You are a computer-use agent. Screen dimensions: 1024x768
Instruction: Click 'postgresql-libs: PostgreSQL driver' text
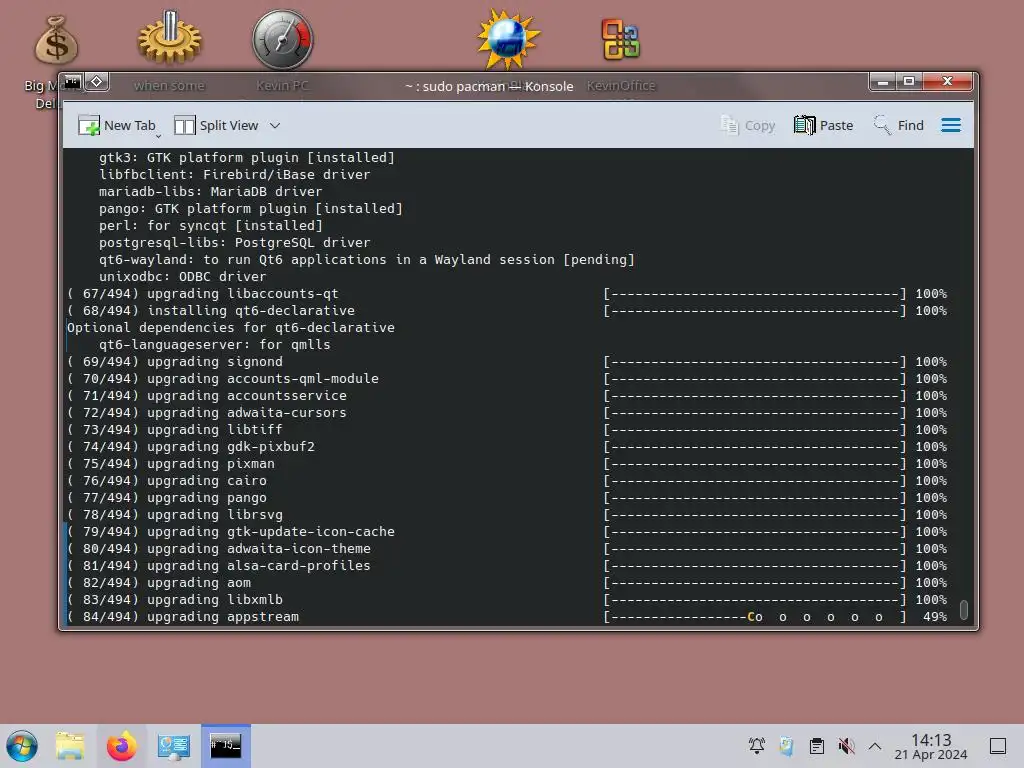point(234,242)
